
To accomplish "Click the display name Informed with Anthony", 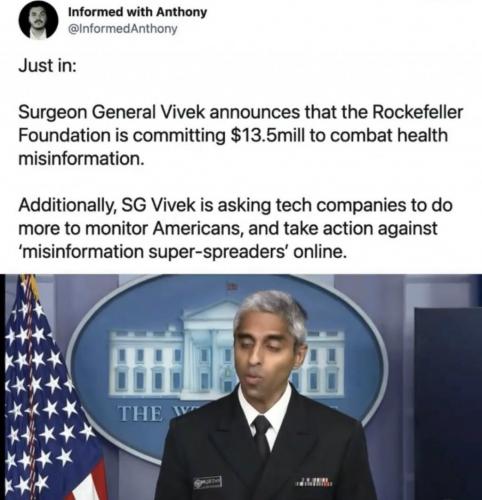I will point(137,12).
